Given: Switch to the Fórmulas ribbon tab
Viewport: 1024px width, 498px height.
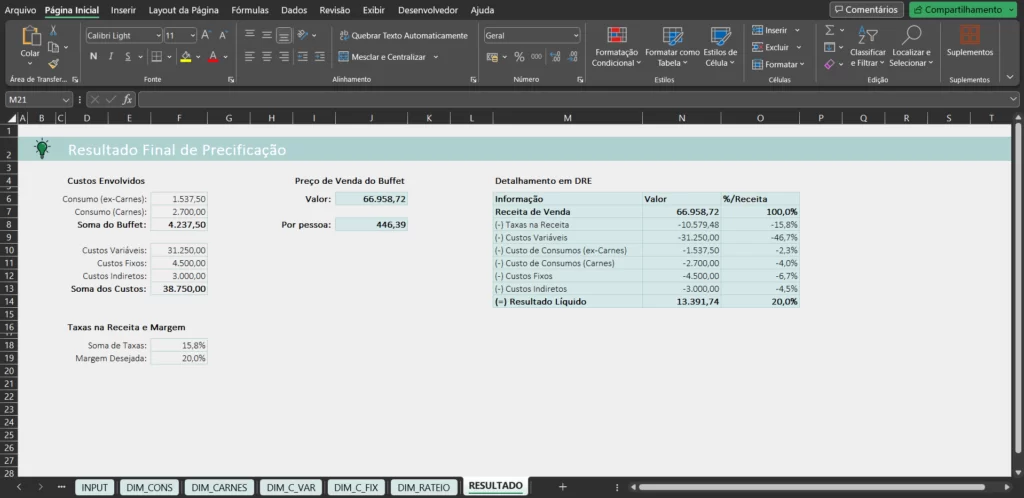Looking at the screenshot, I should pyautogui.click(x=250, y=10).
